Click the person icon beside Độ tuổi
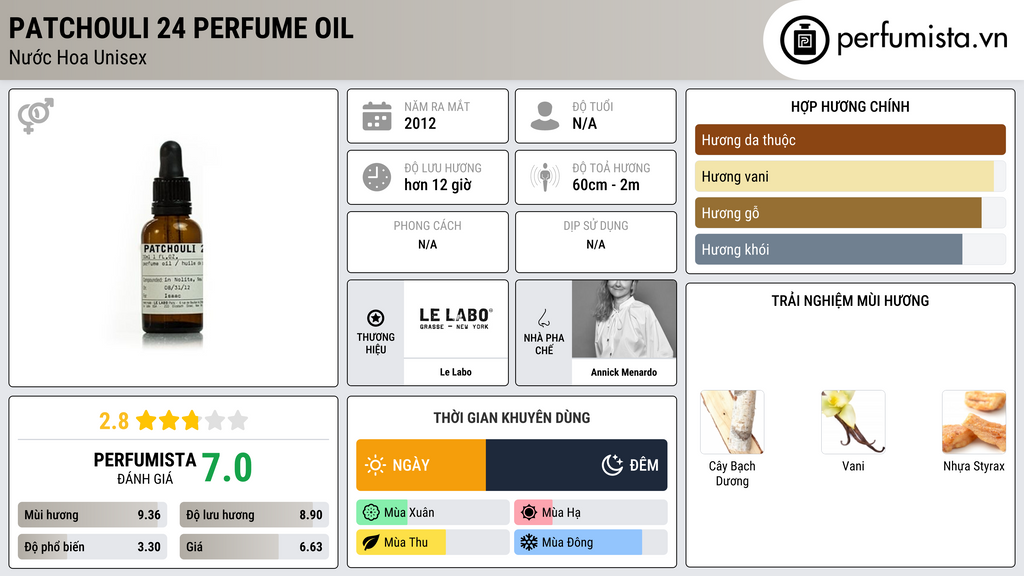This screenshot has width=1024, height=576. [x=545, y=116]
